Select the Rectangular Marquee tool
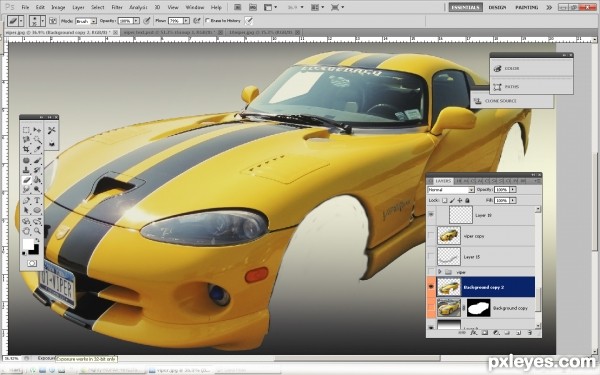Screen dimensions: 600x375 click(x=26, y=130)
